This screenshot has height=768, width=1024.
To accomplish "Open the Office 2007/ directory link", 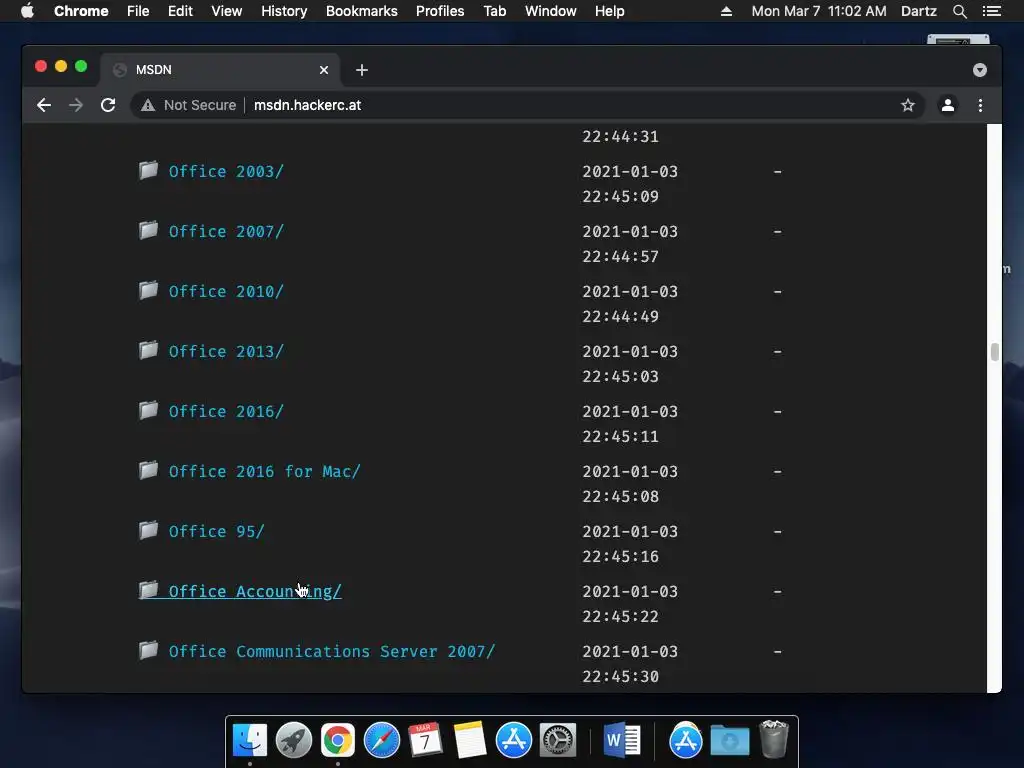I will click(226, 232).
